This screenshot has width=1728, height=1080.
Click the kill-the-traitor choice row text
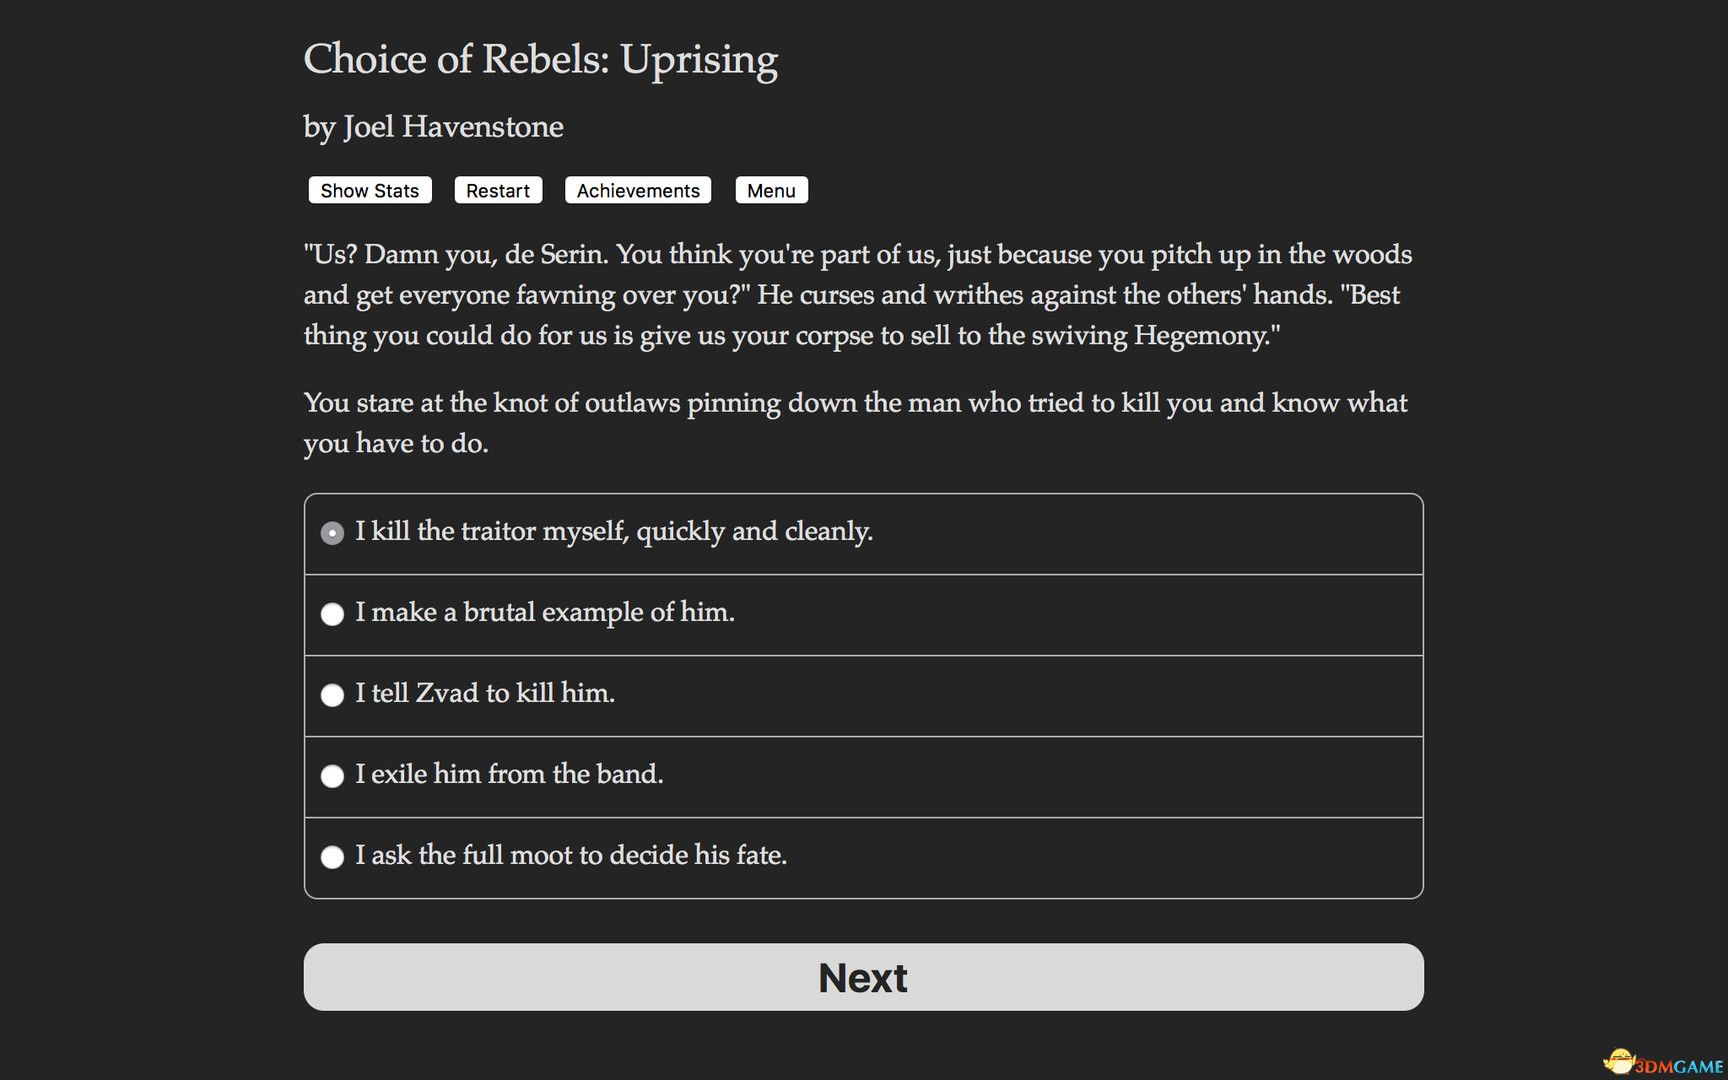click(614, 532)
